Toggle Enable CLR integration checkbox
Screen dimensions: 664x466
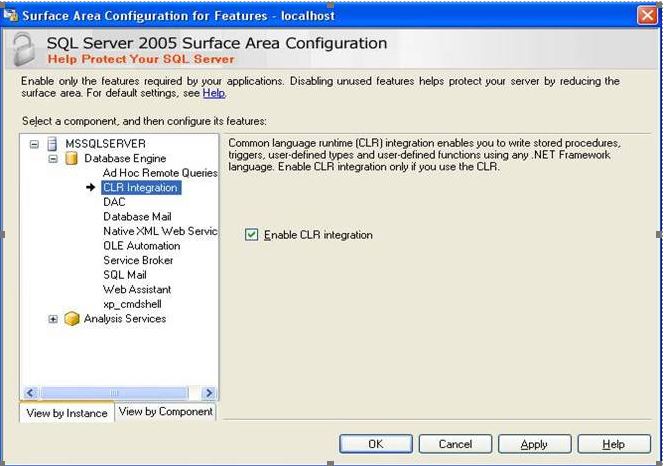251,234
